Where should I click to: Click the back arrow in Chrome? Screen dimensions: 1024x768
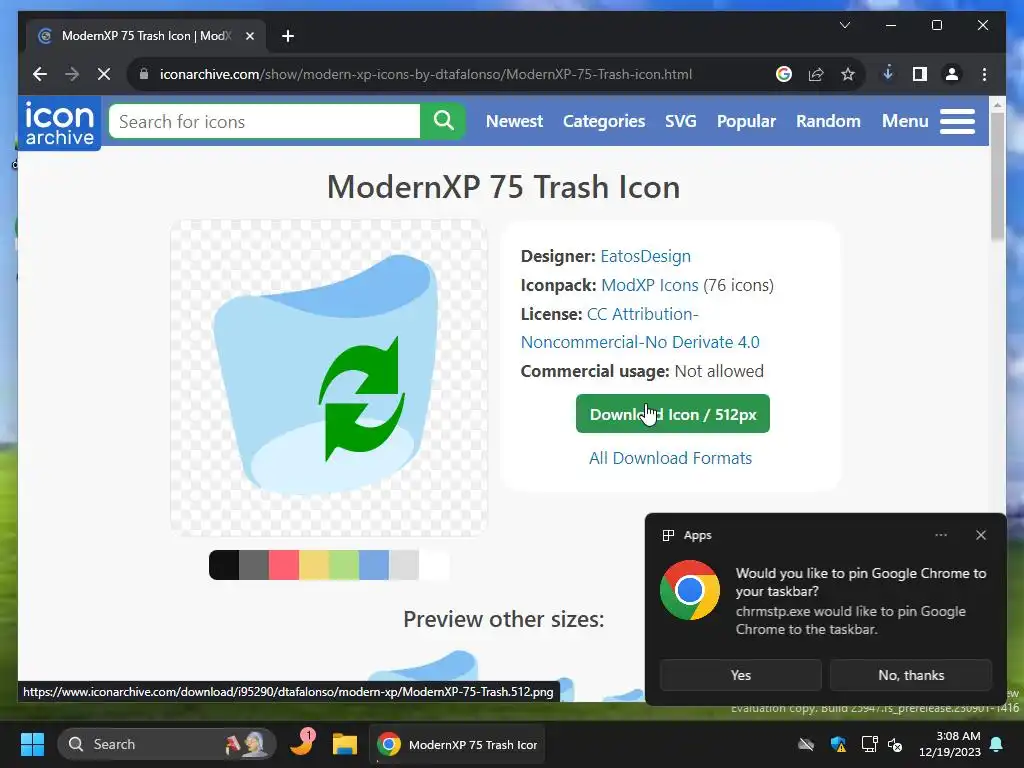(x=40, y=74)
